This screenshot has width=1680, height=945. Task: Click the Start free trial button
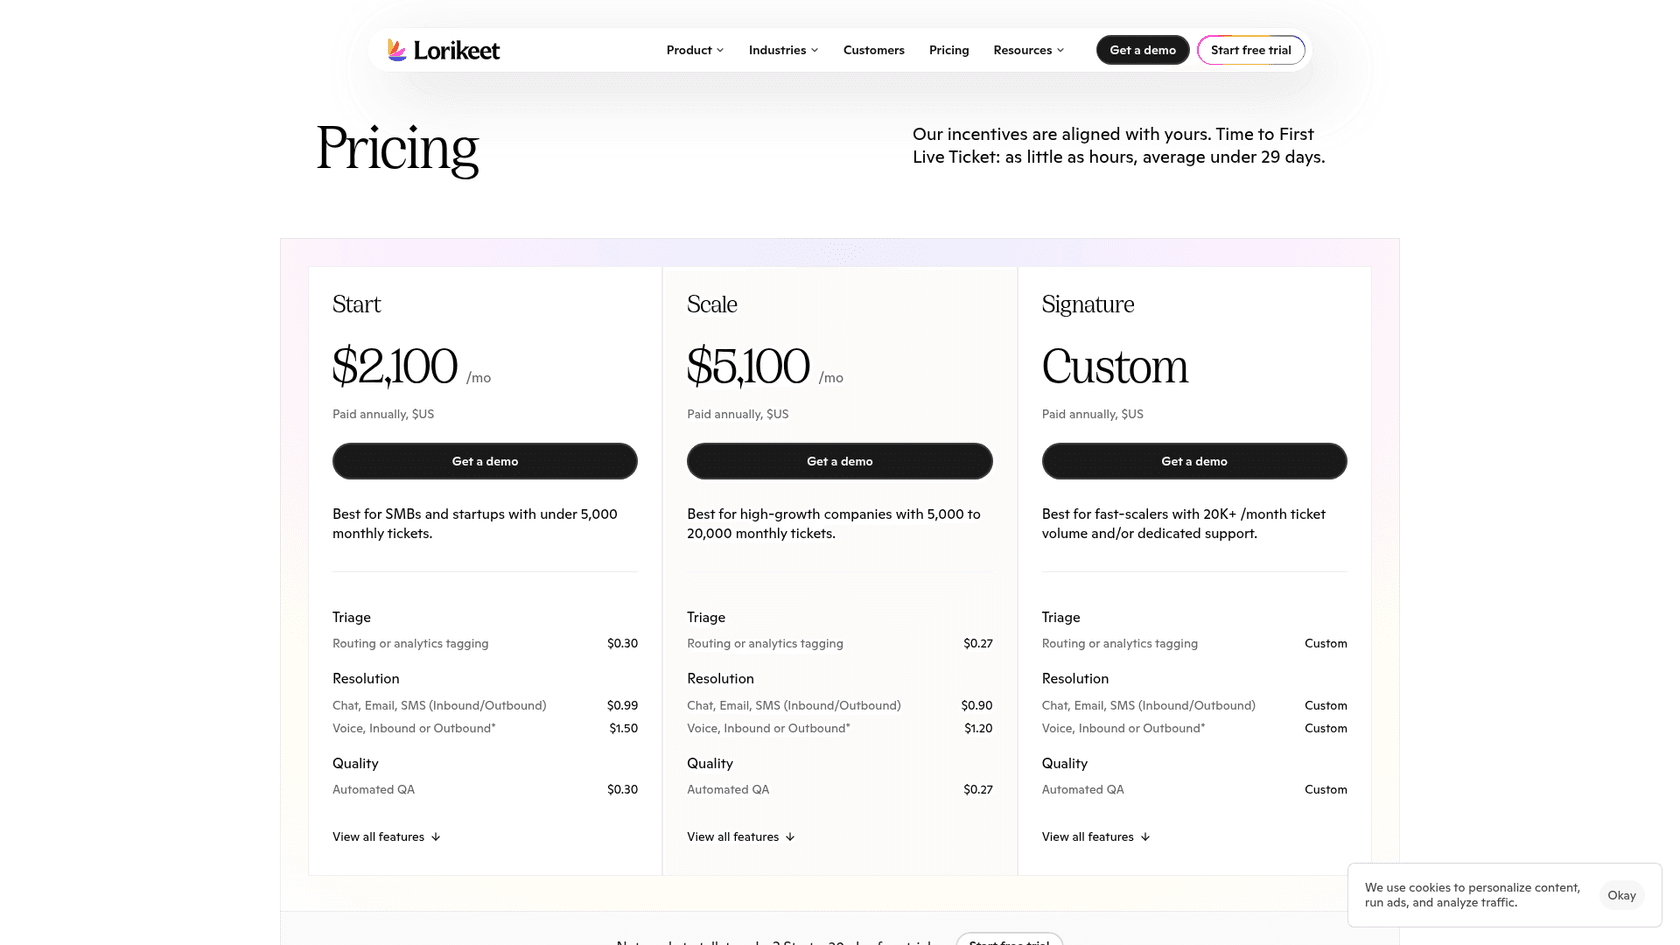1251,50
